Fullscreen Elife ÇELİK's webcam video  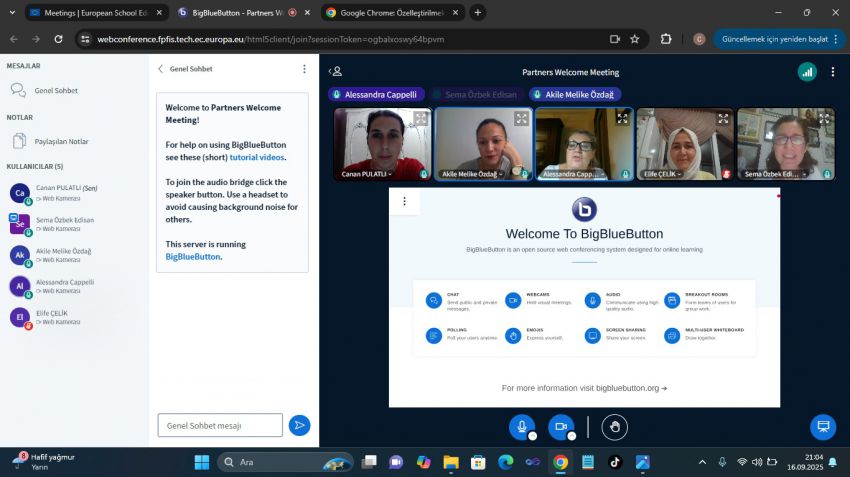pyautogui.click(x=723, y=118)
